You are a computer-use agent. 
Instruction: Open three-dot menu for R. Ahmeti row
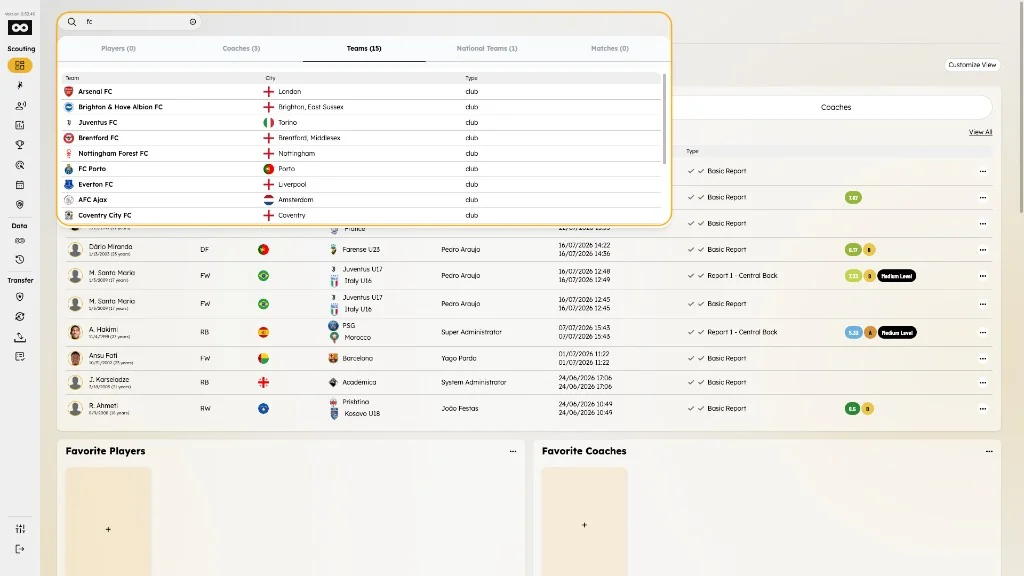(x=983, y=409)
